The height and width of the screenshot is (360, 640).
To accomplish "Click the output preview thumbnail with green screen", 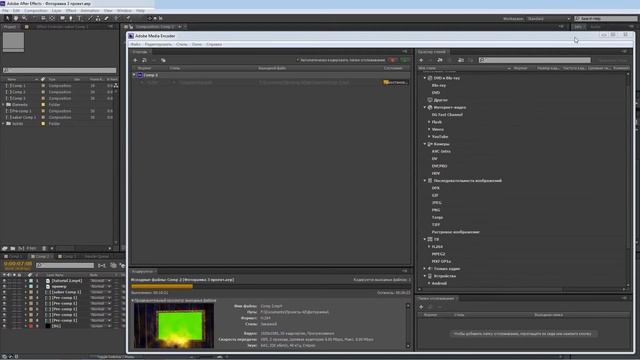I will (x=174, y=326).
